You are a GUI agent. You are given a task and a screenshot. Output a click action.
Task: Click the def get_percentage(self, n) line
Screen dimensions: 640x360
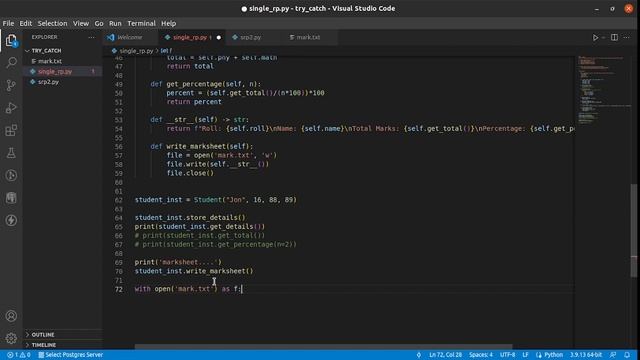pyautogui.click(x=205, y=84)
